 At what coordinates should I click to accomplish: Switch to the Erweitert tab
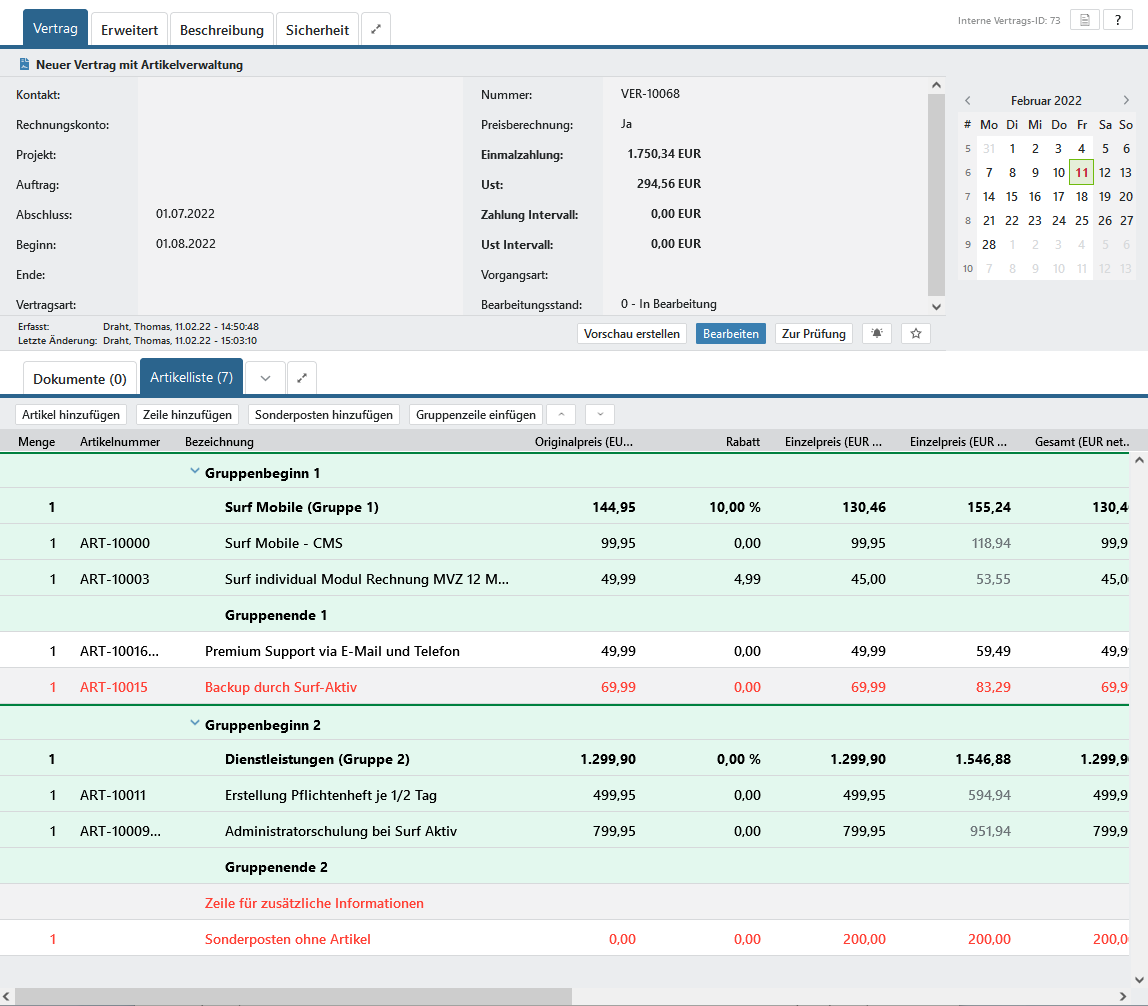[129, 30]
